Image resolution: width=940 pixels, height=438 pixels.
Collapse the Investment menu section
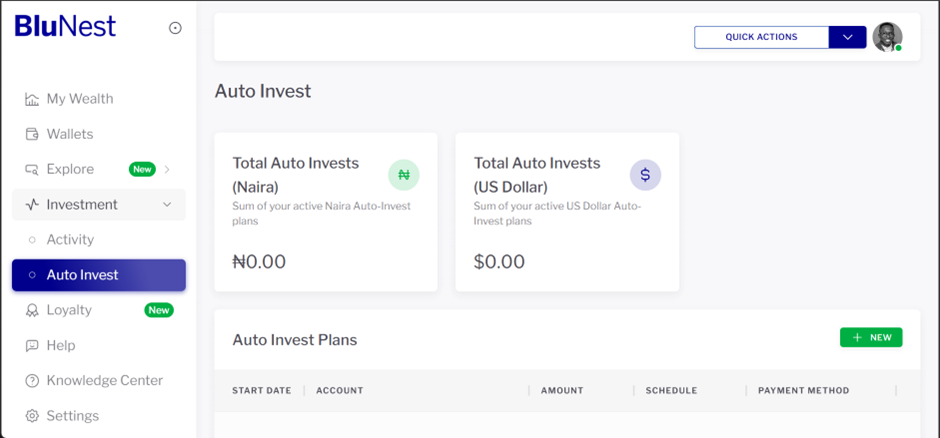(167, 205)
